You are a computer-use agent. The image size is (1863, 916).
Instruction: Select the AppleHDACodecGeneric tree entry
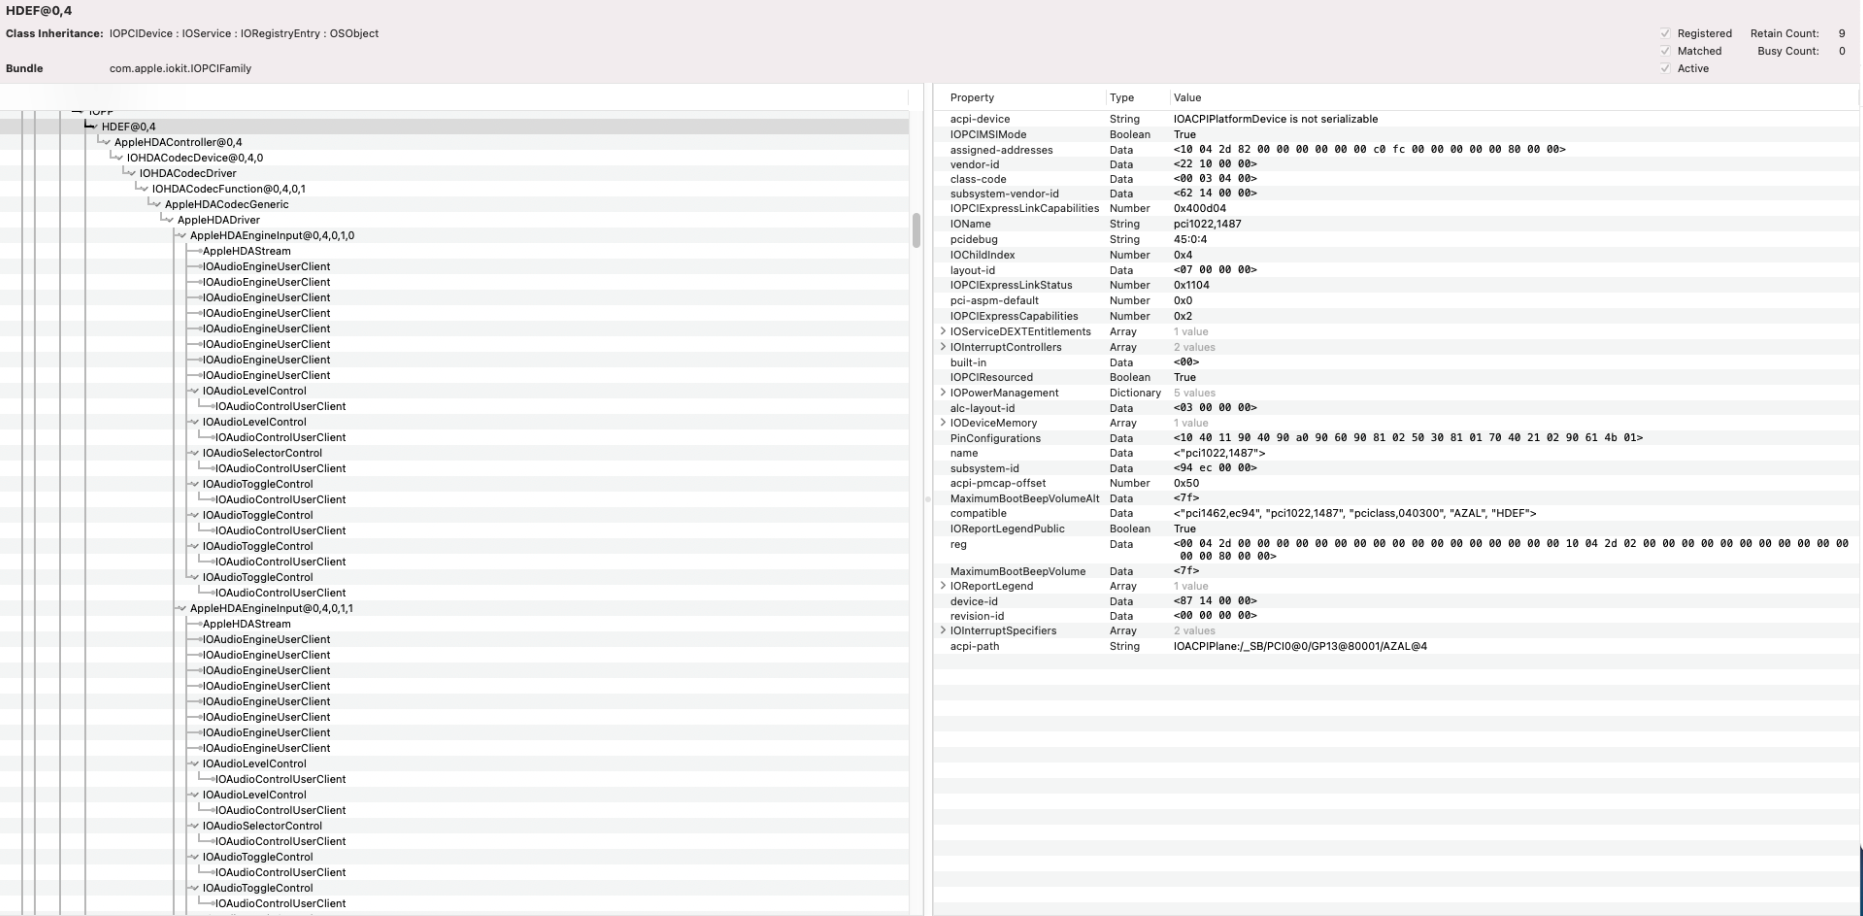226,205
